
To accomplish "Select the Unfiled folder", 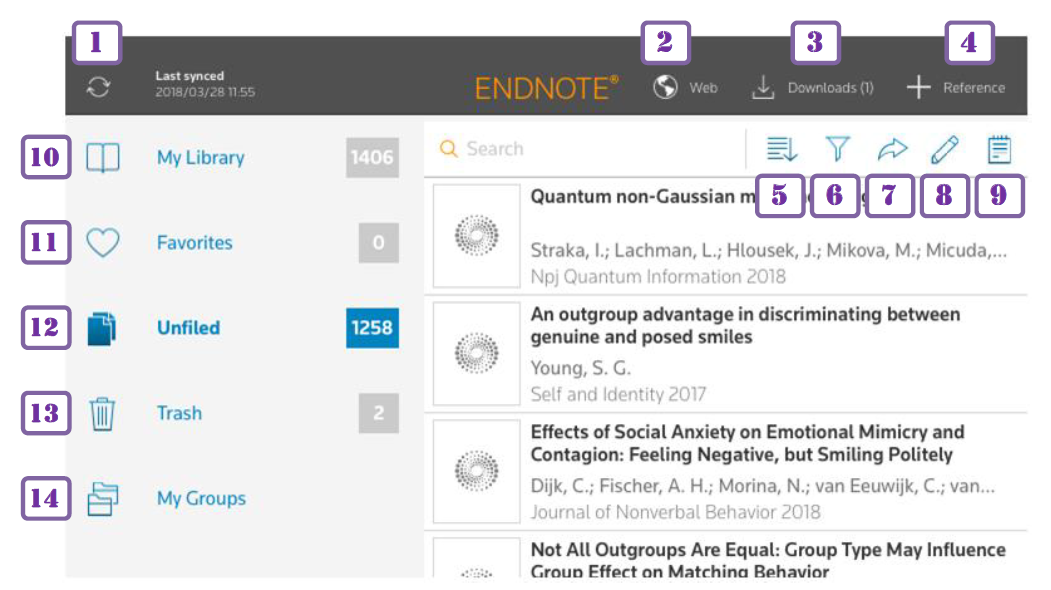I will tap(188, 328).
